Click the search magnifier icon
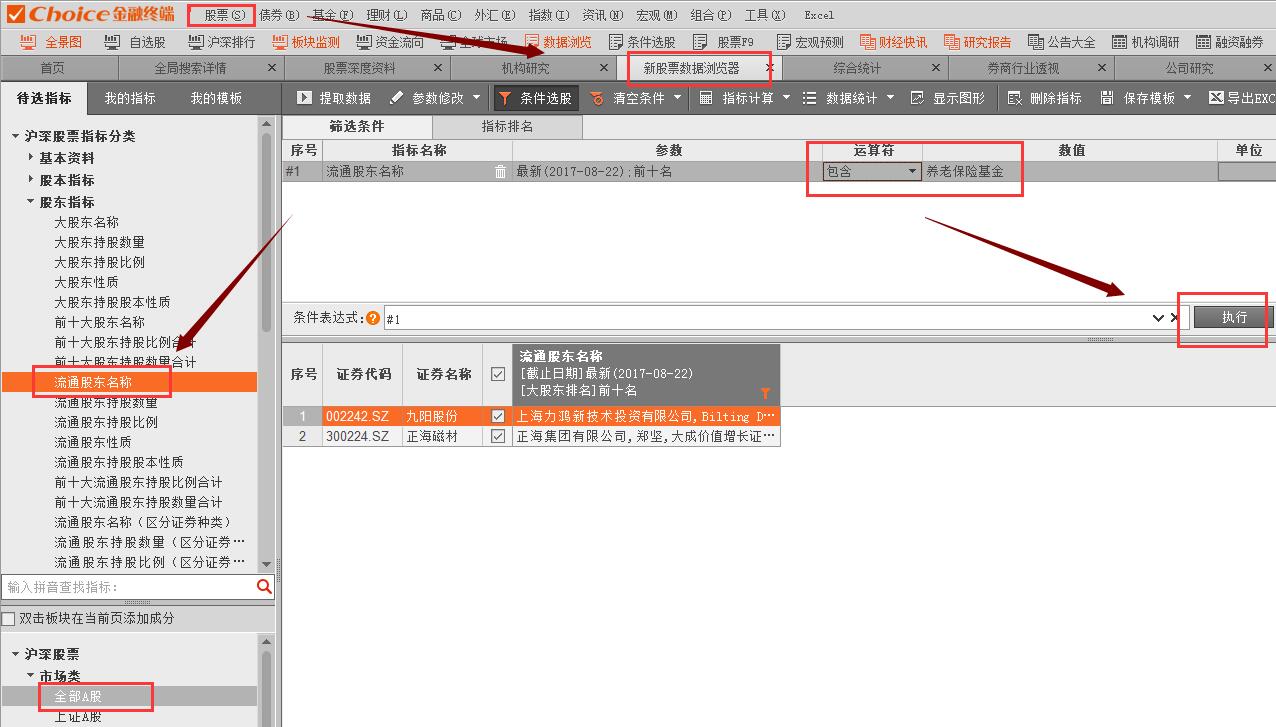The height and width of the screenshot is (727, 1276). (264, 587)
